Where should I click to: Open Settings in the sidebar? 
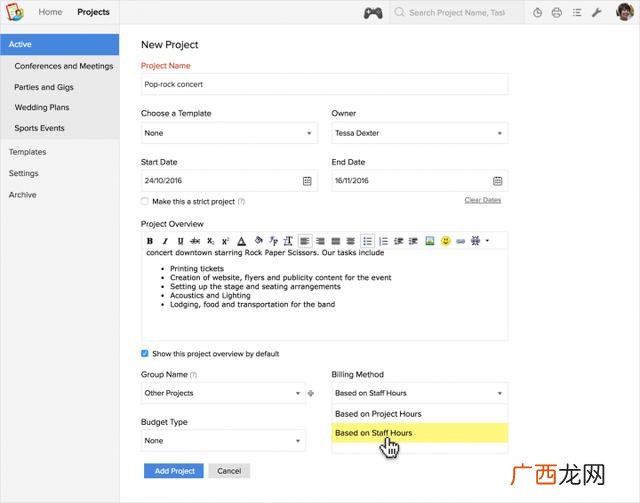pyautogui.click(x=24, y=173)
